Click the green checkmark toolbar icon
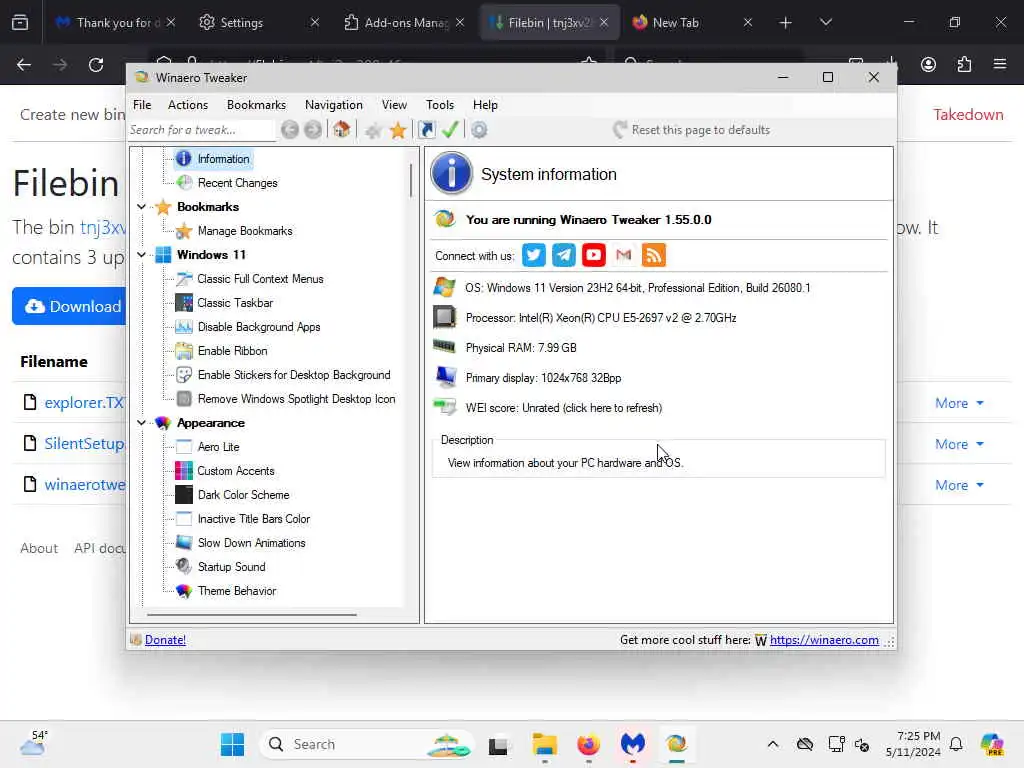The image size is (1024, 768). click(x=450, y=130)
